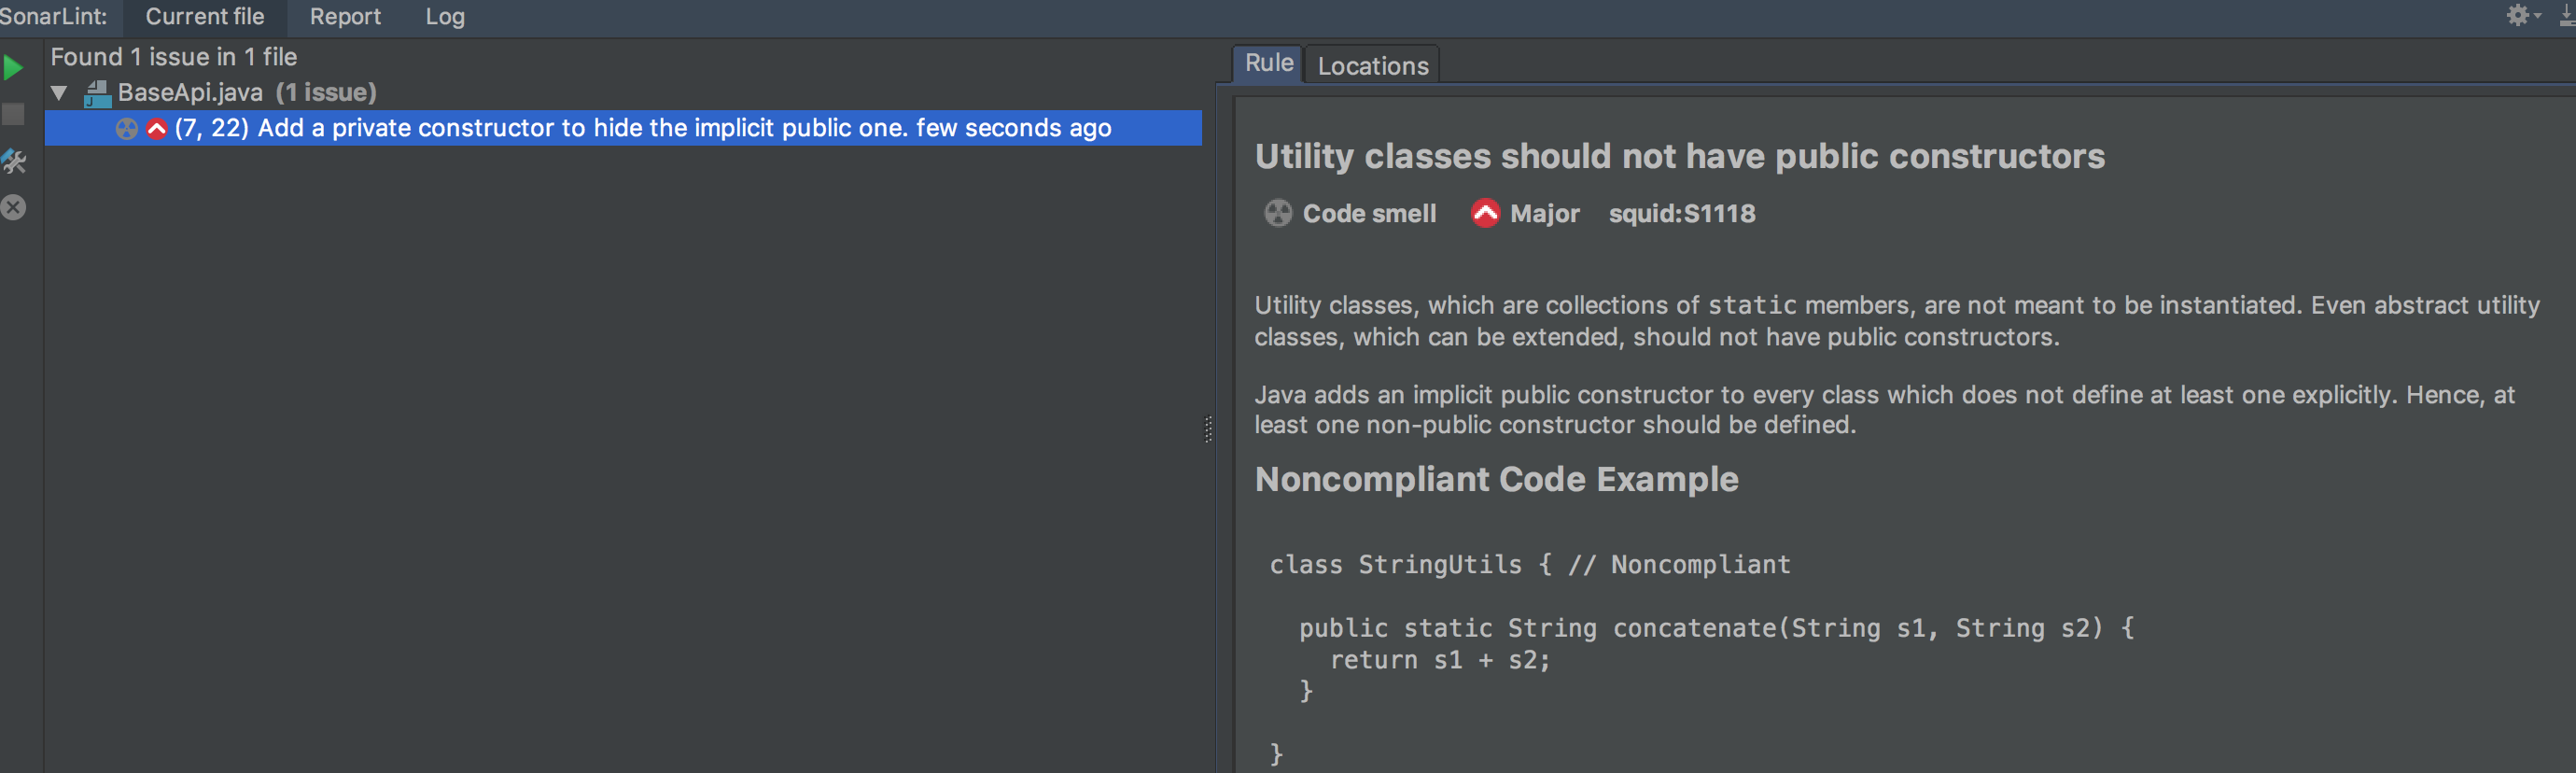Select the Current file tab
This screenshot has width=2576, height=773.
(x=205, y=17)
